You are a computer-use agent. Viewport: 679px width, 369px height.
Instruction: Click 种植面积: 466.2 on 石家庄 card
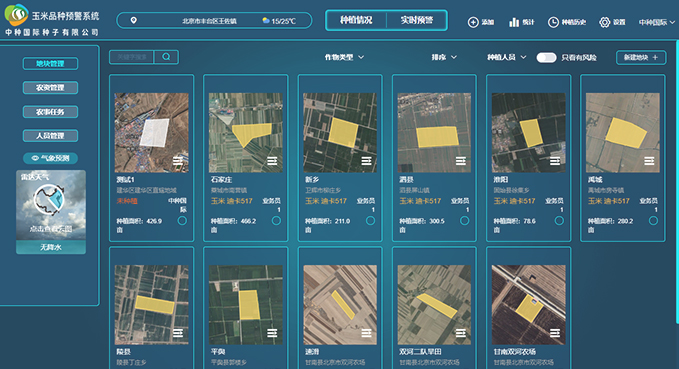[x=233, y=221]
